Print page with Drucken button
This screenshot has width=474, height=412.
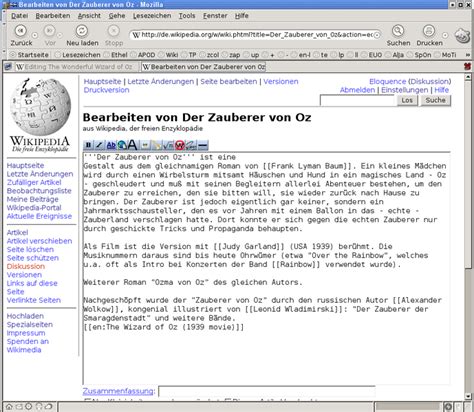pyautogui.click(x=429, y=35)
